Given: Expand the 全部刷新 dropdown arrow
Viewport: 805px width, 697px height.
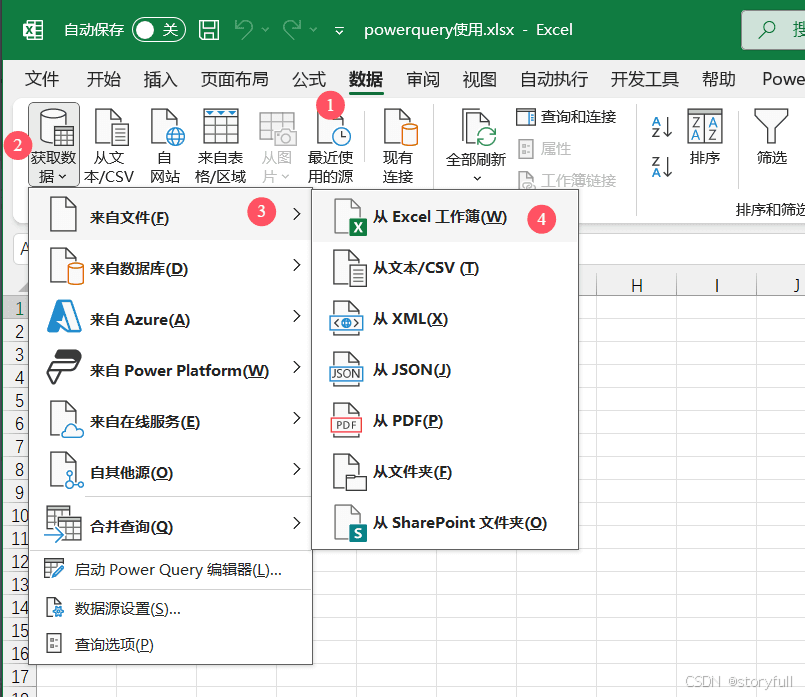Looking at the screenshot, I should [477, 179].
